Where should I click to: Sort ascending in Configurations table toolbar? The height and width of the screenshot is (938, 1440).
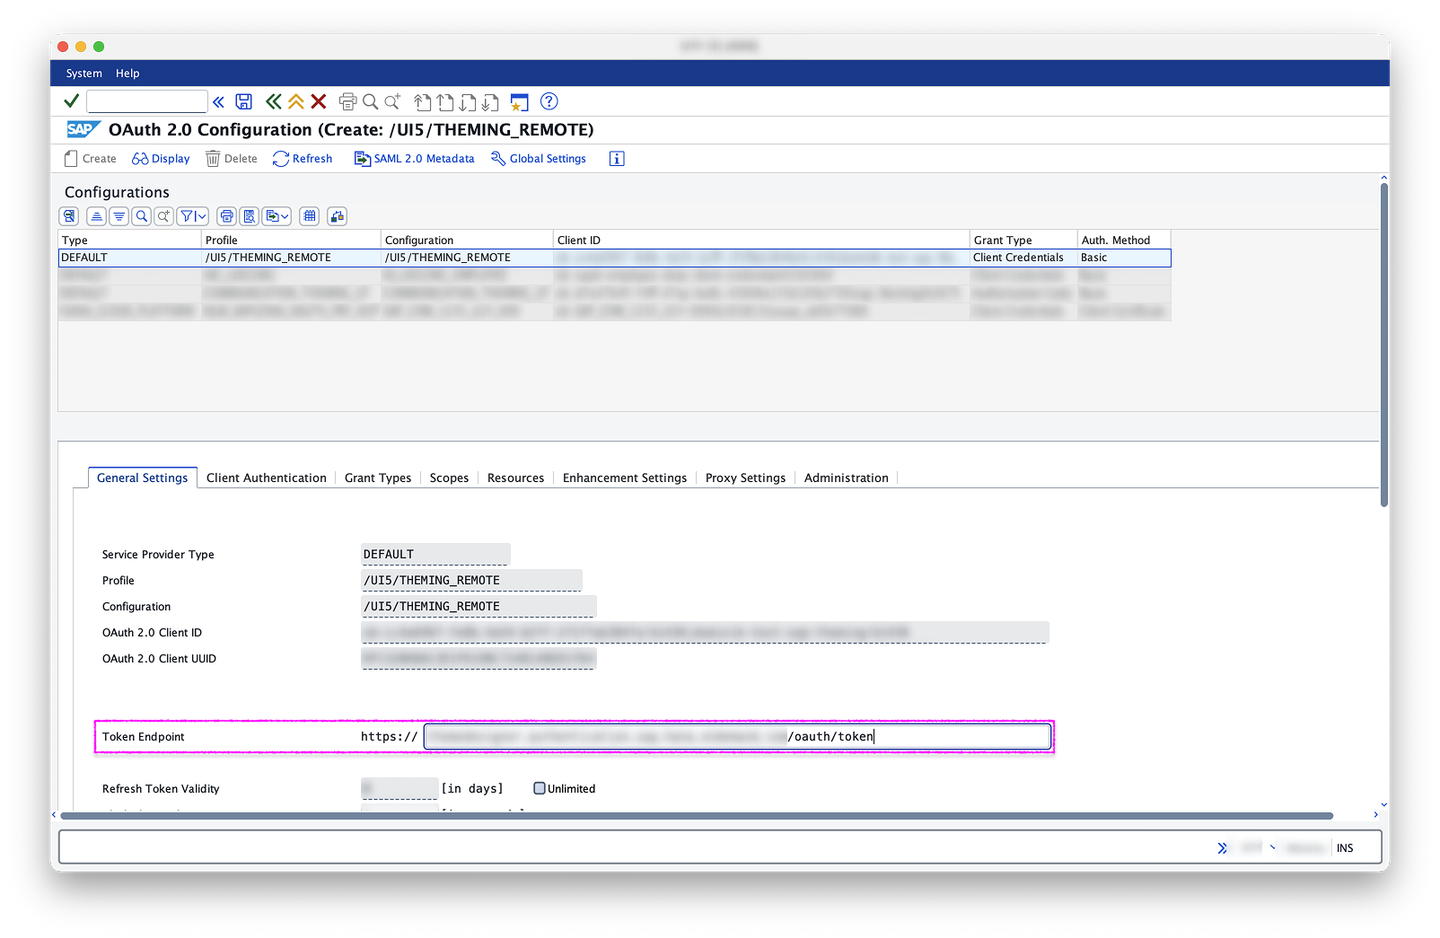96,216
